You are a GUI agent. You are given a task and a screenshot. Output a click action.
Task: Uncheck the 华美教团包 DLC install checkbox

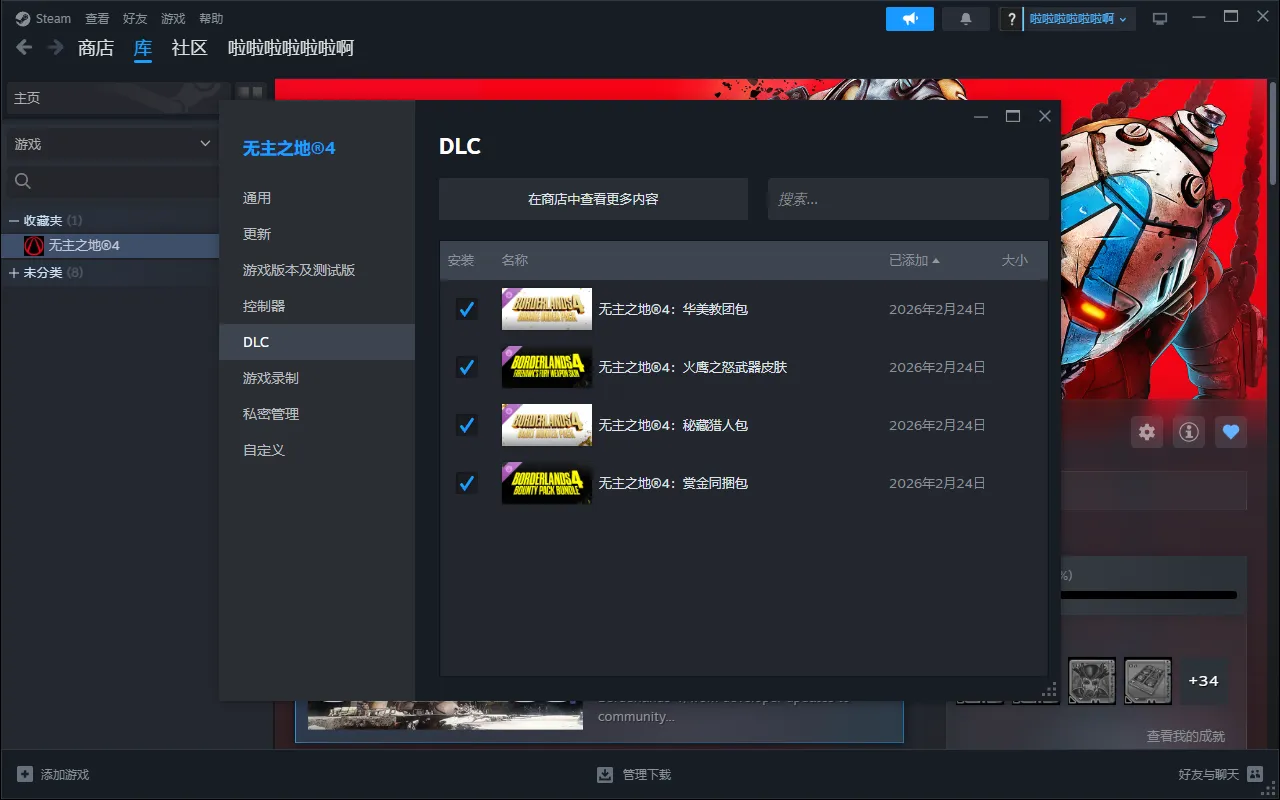[x=466, y=309]
